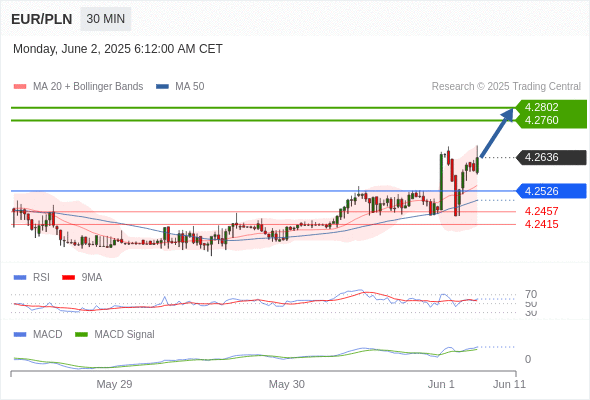Click the 4.2802 resistance price tag
This screenshot has width=590, height=400.
click(x=541, y=107)
